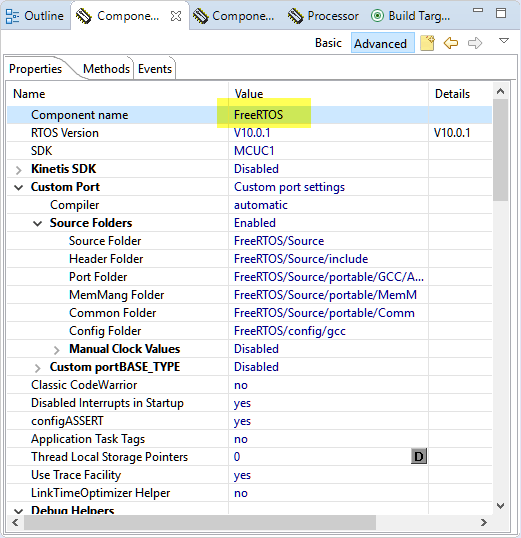The width and height of the screenshot is (521, 538).
Task: Collapse the Debug Helpers group
Action: click(x=19, y=511)
